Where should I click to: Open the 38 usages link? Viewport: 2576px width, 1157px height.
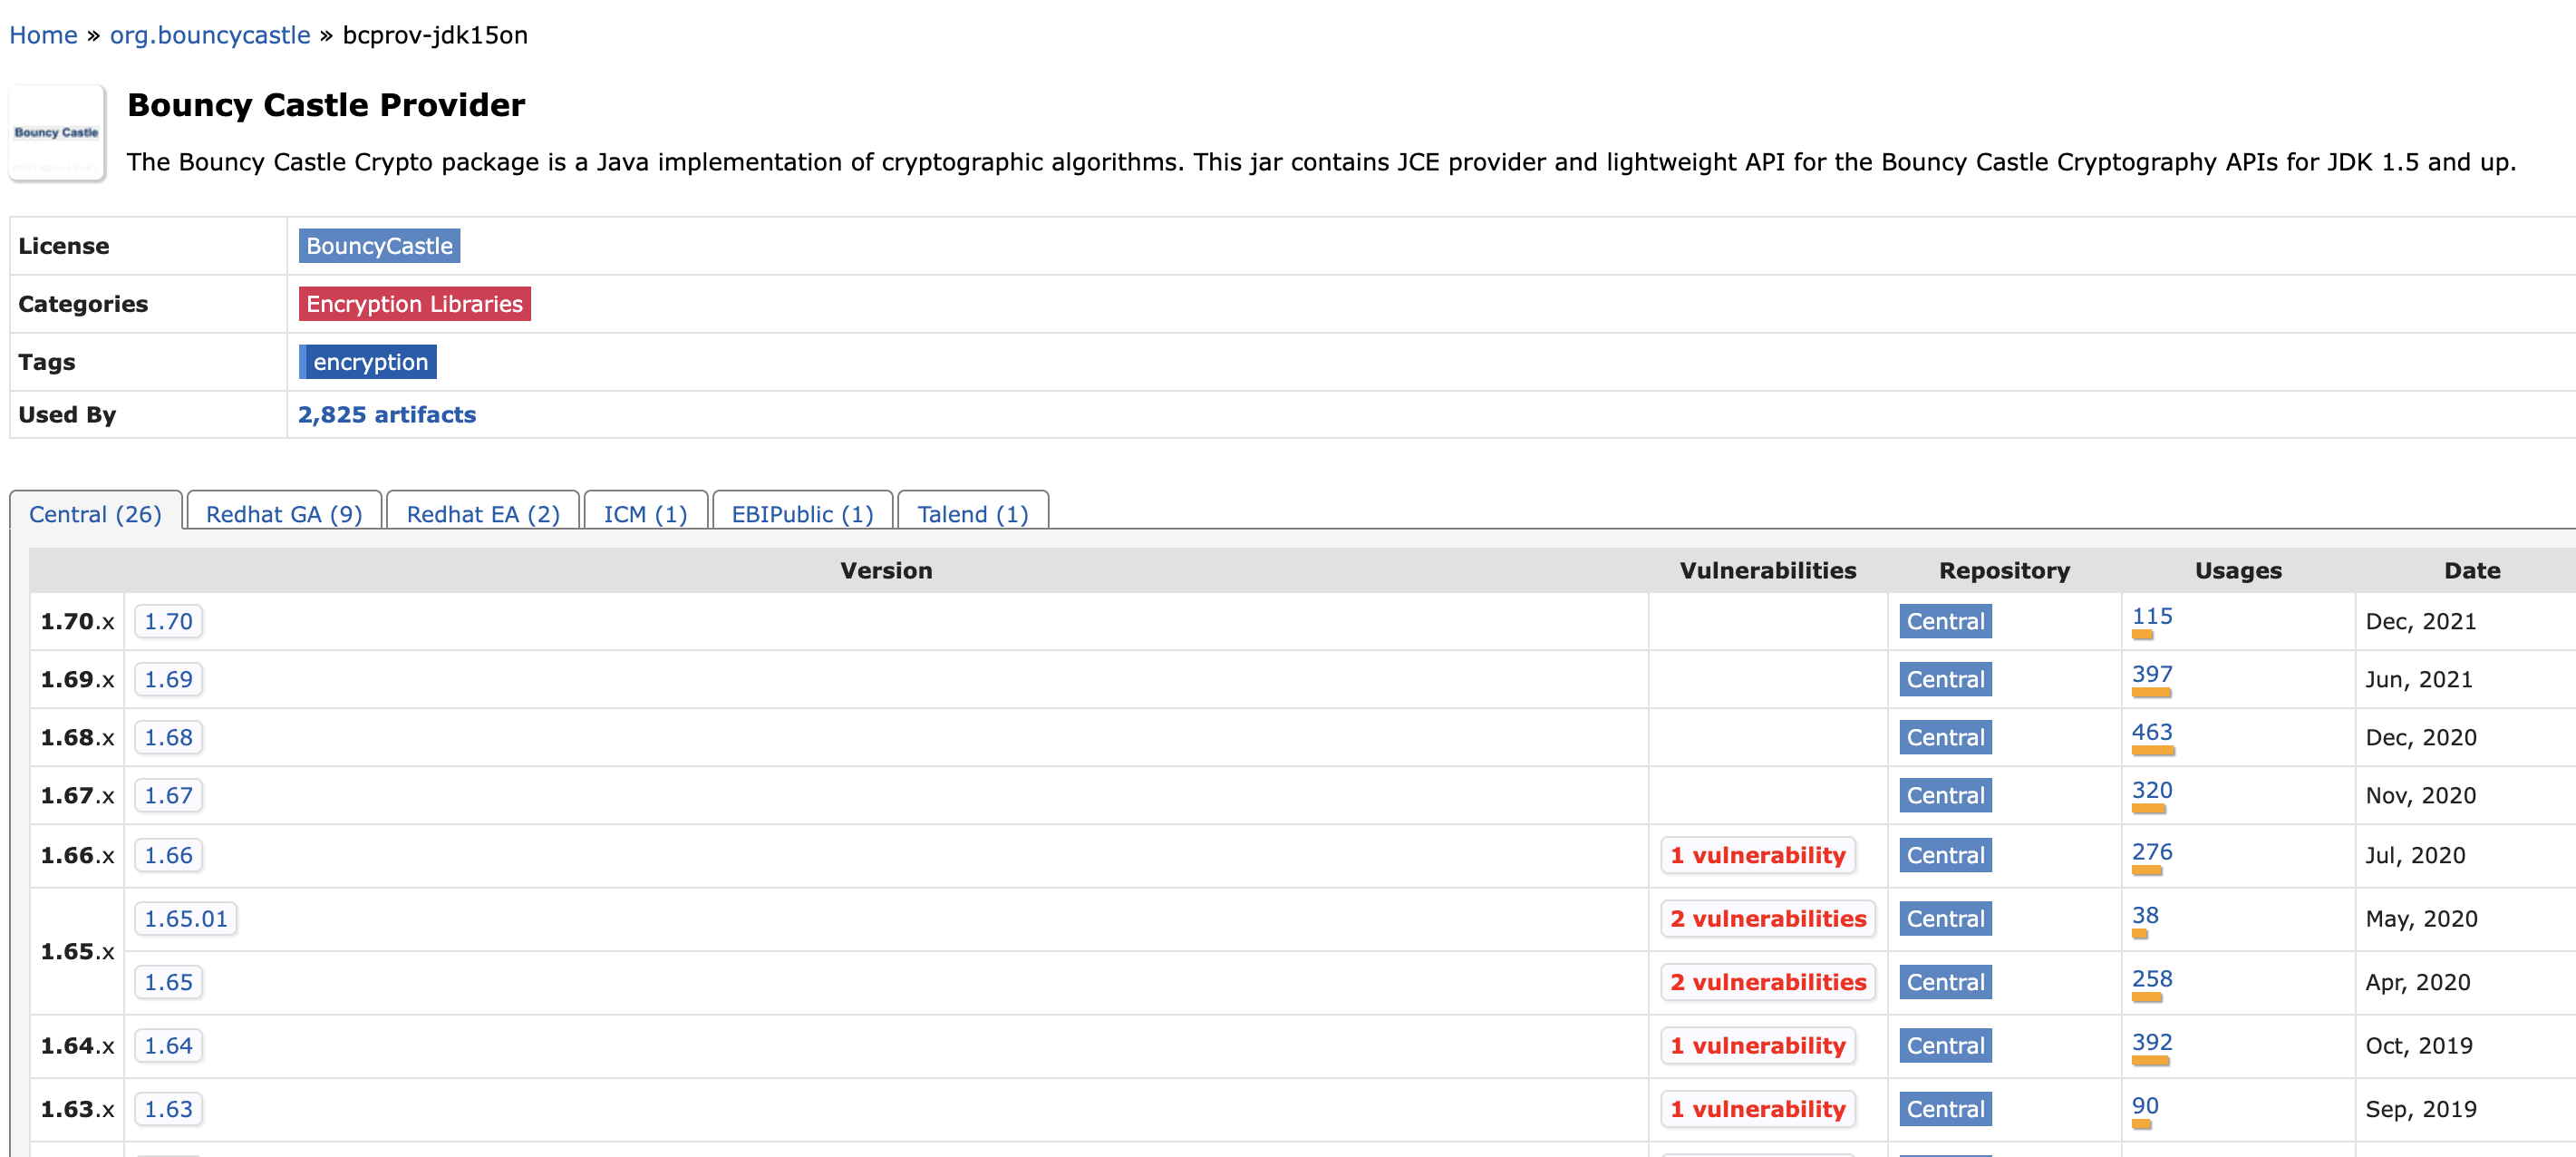click(x=2145, y=915)
